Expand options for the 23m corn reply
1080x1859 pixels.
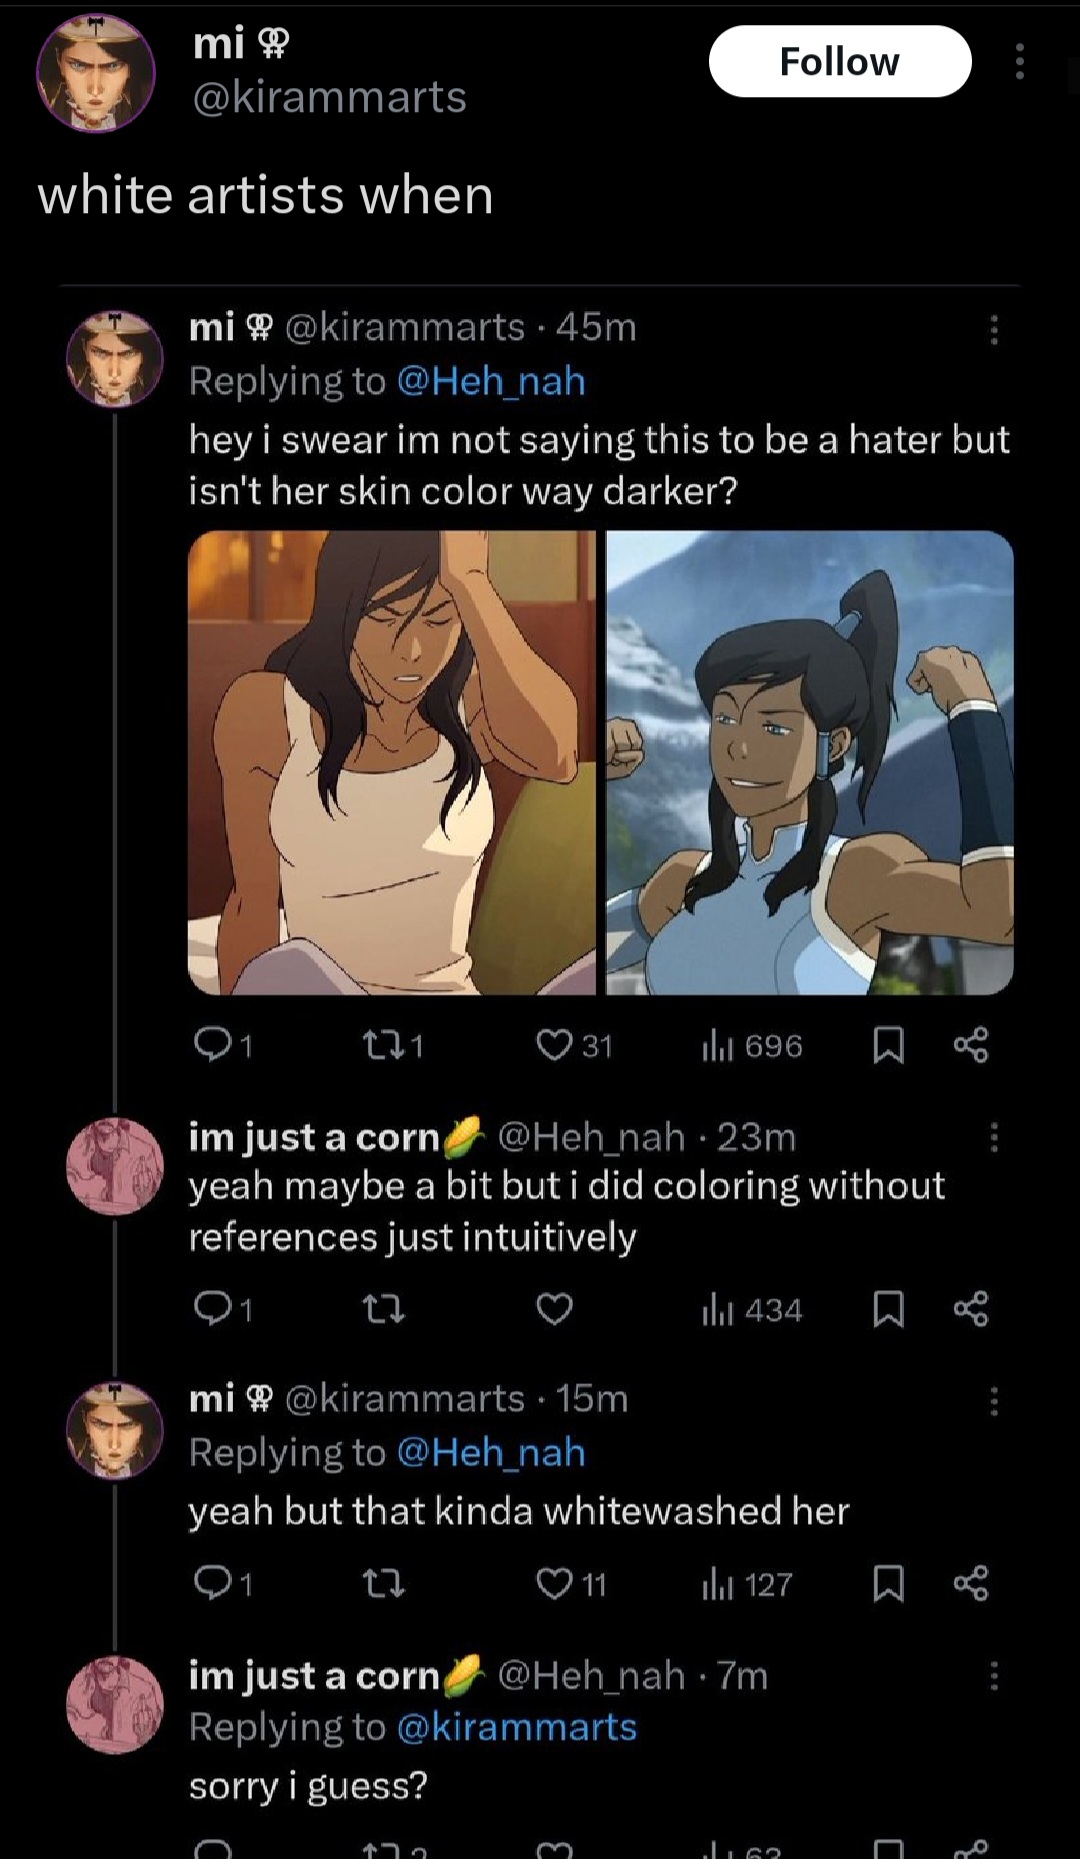(993, 1137)
